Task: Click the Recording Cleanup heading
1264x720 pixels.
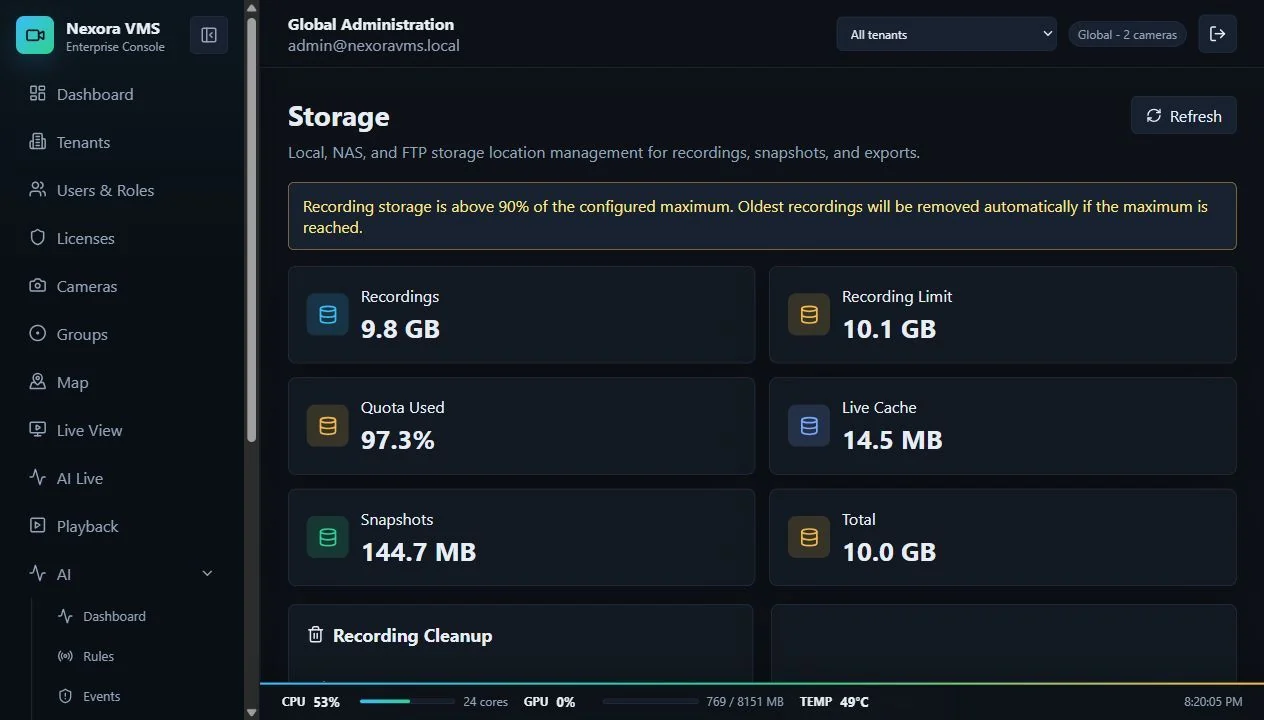Action: (412, 635)
